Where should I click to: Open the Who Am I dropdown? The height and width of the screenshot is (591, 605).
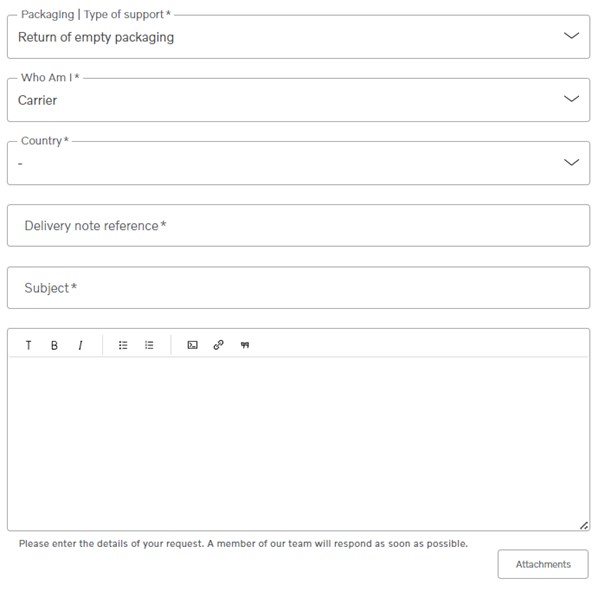point(298,100)
